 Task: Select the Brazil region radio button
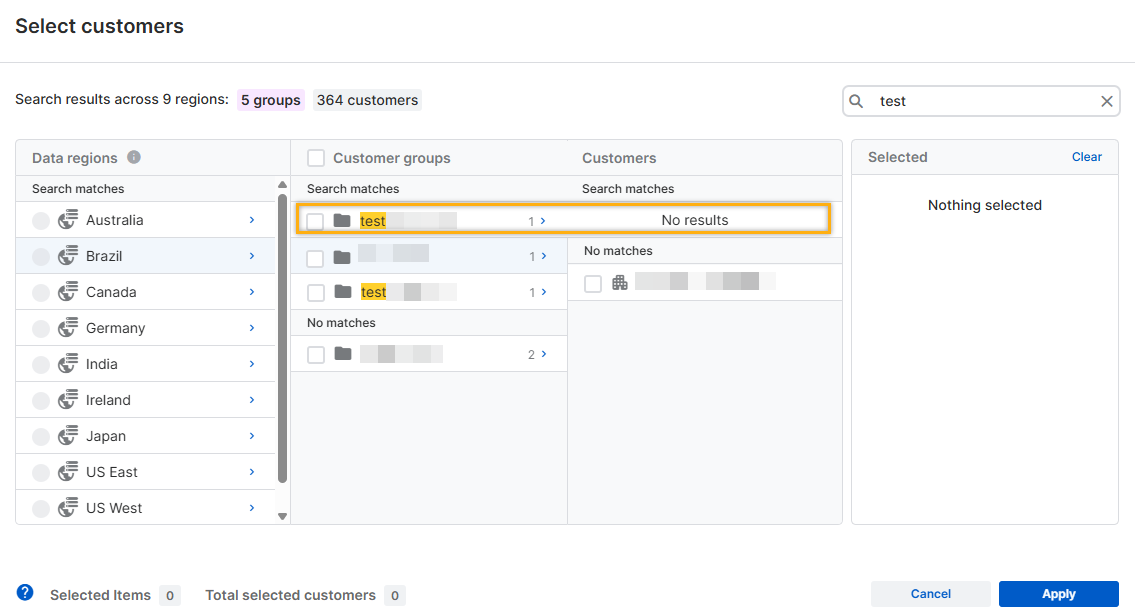[41, 257]
